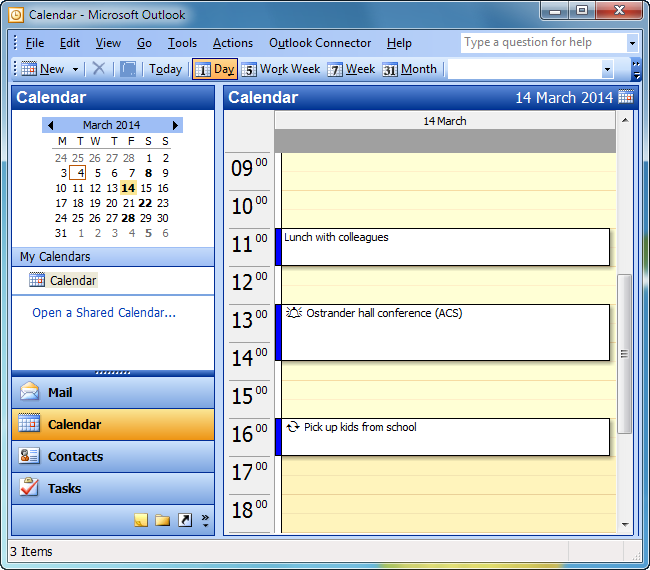Screen dimensions: 650x570
Task: Click the Folder List icon
Action: (162, 520)
